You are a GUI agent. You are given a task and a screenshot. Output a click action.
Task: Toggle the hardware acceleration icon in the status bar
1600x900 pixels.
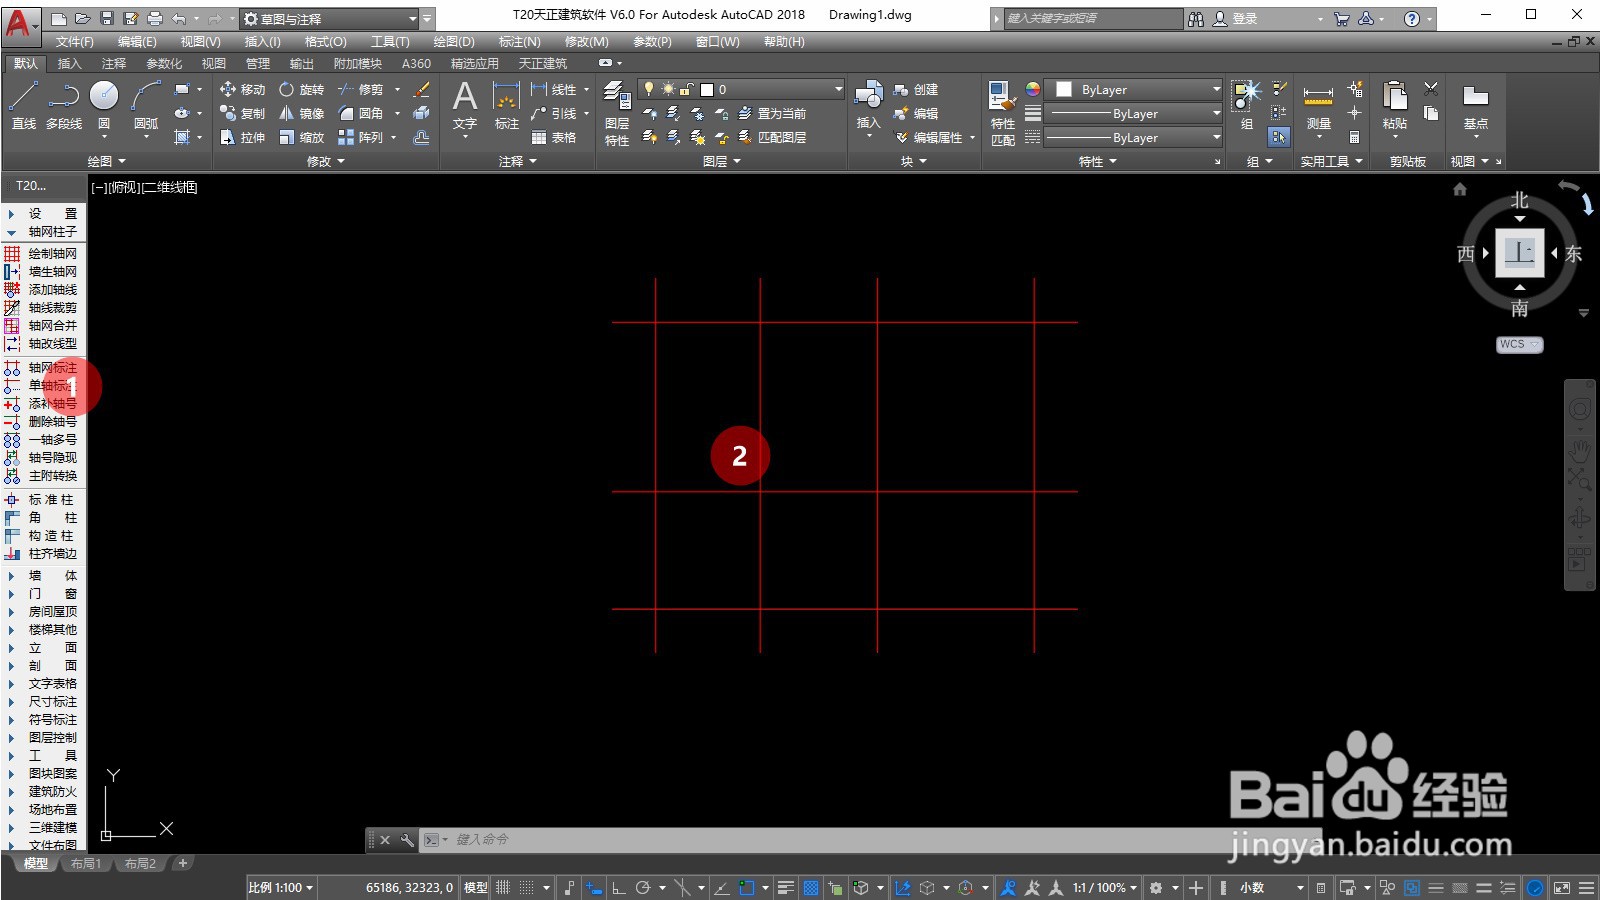tap(1535, 887)
